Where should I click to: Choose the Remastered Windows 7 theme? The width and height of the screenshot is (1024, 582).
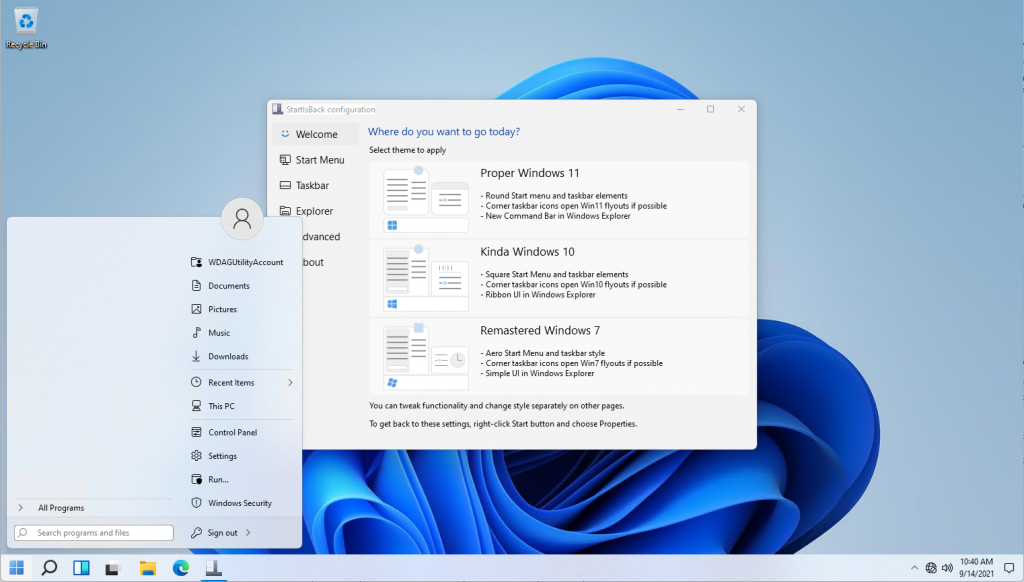(x=565, y=357)
